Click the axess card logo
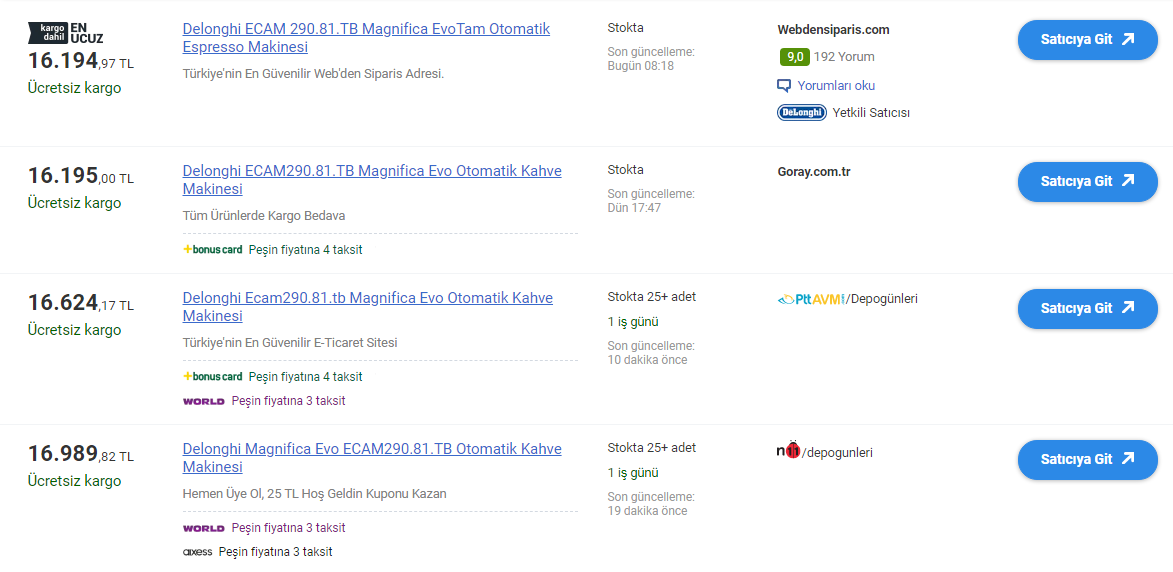The width and height of the screenshot is (1173, 572). [x=197, y=553]
